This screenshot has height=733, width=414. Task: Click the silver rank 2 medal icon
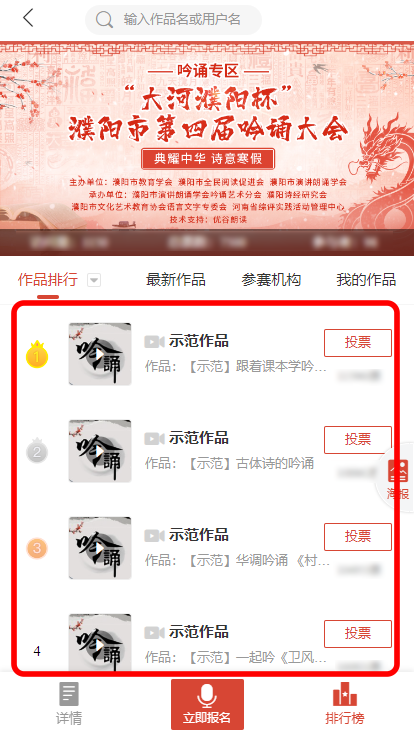click(x=37, y=451)
